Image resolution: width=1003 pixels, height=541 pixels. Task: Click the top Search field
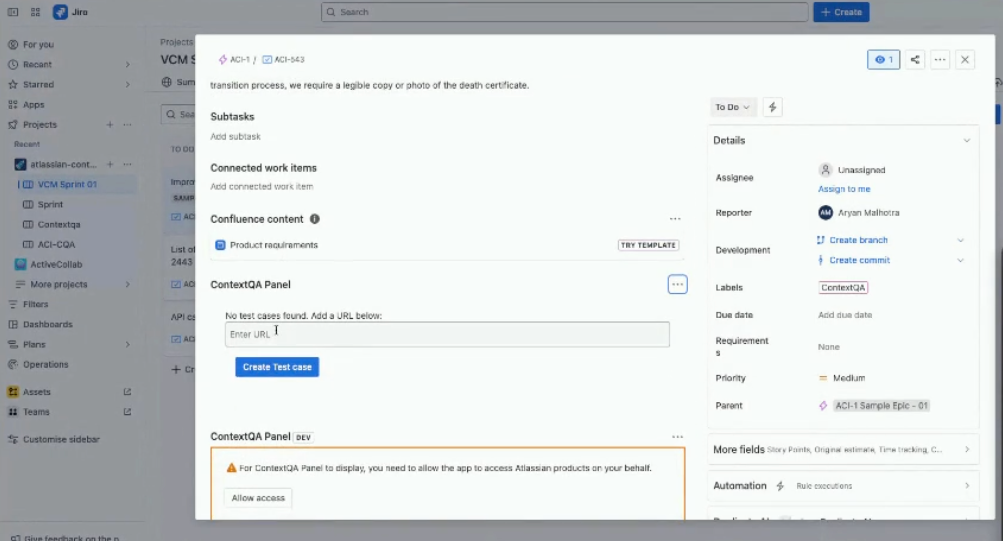click(x=565, y=12)
